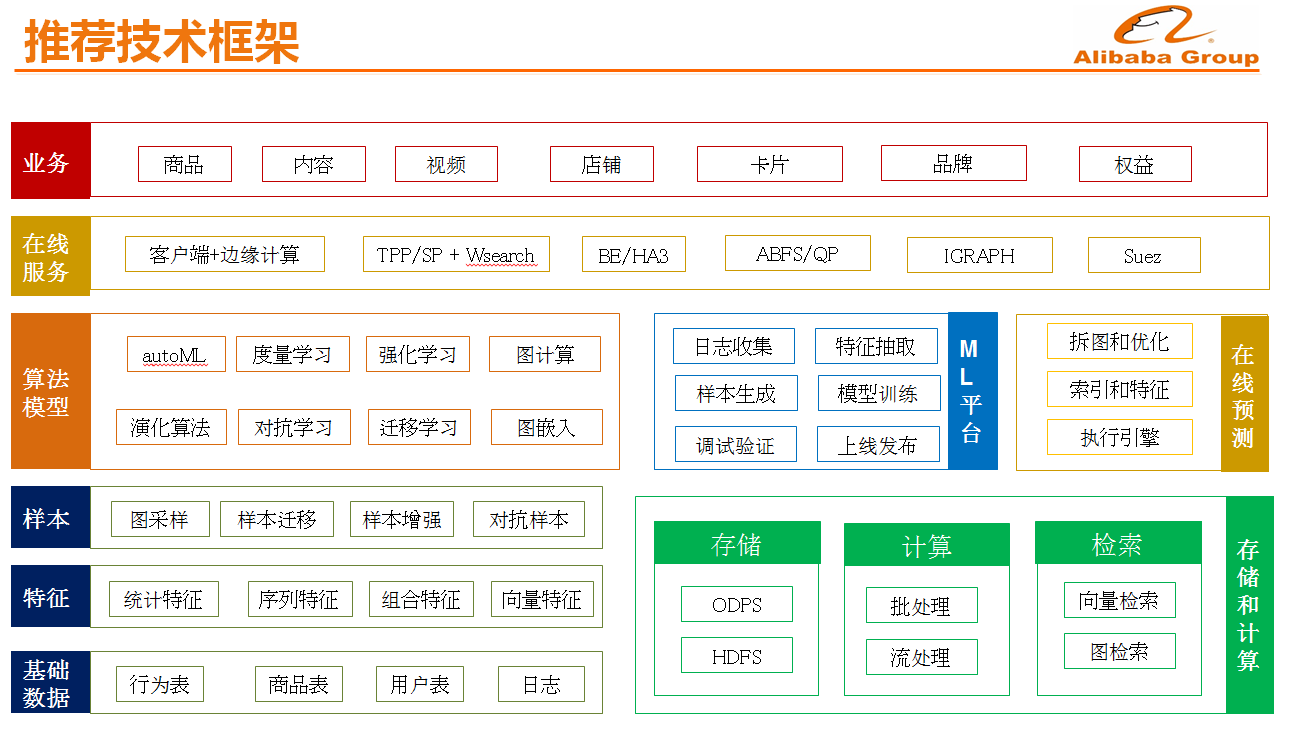Switch to the 业务 layer row

tap(49, 160)
